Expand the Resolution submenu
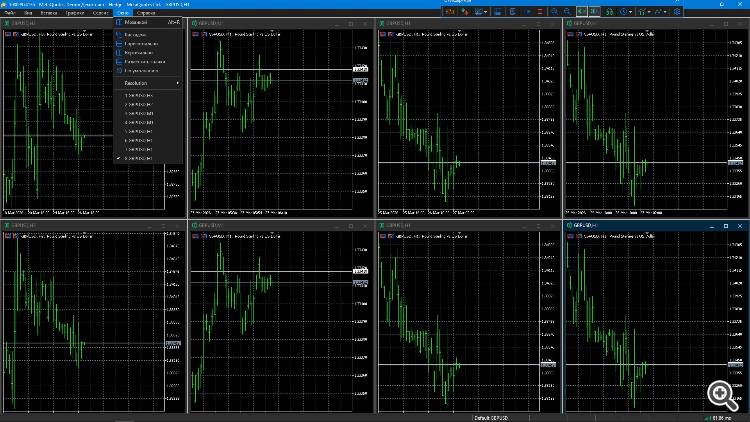750x422 pixels. tap(148, 83)
